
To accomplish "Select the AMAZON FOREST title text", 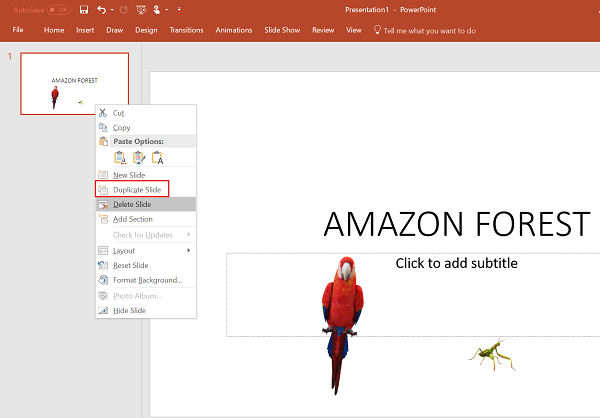I will click(x=457, y=224).
